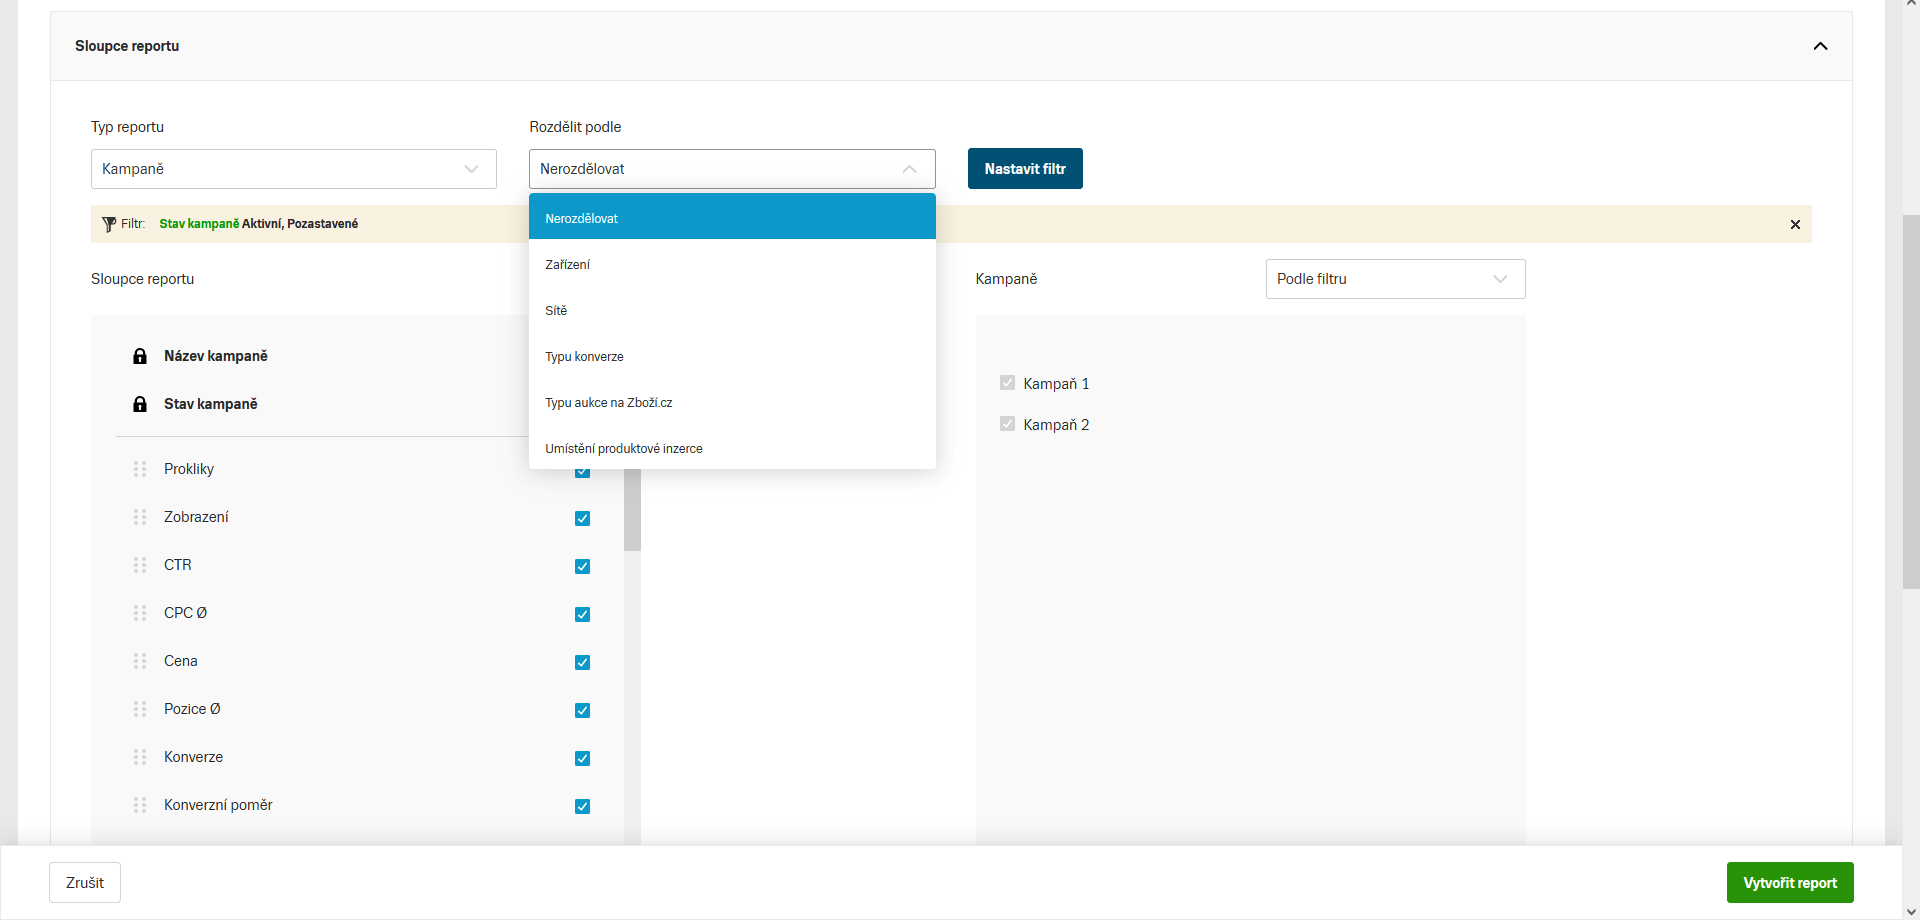Screen dimensions: 1920x920
Task: Open the Typ reportu dropdown
Action: point(293,169)
